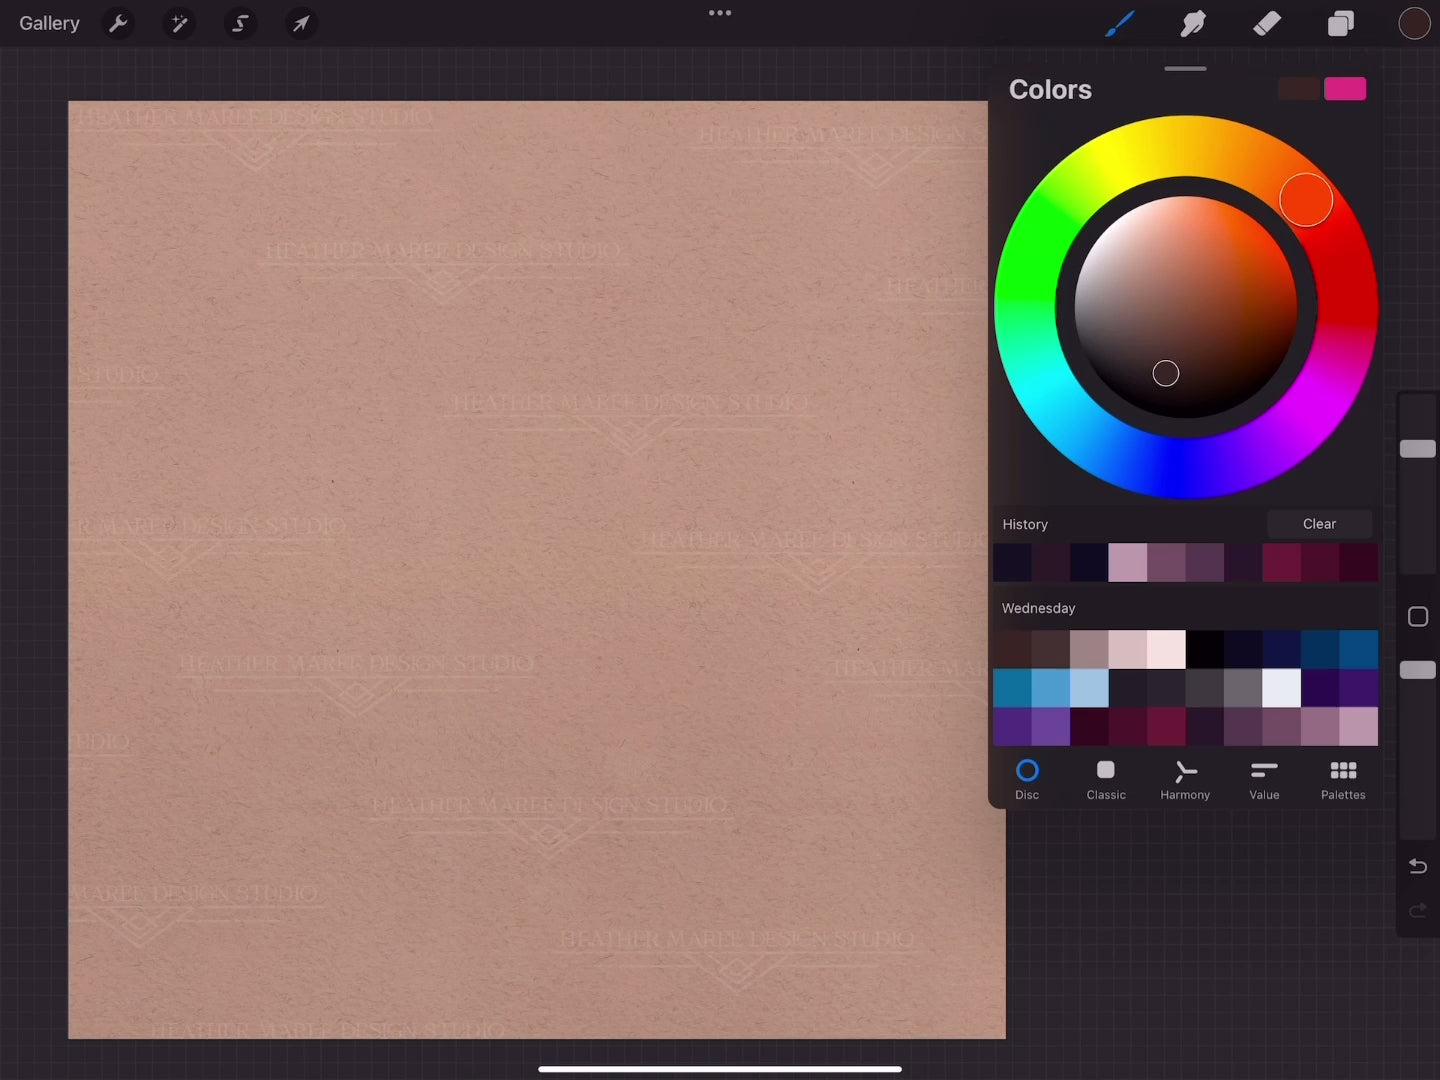
Task: Open the Actions wrench menu
Action: click(118, 23)
